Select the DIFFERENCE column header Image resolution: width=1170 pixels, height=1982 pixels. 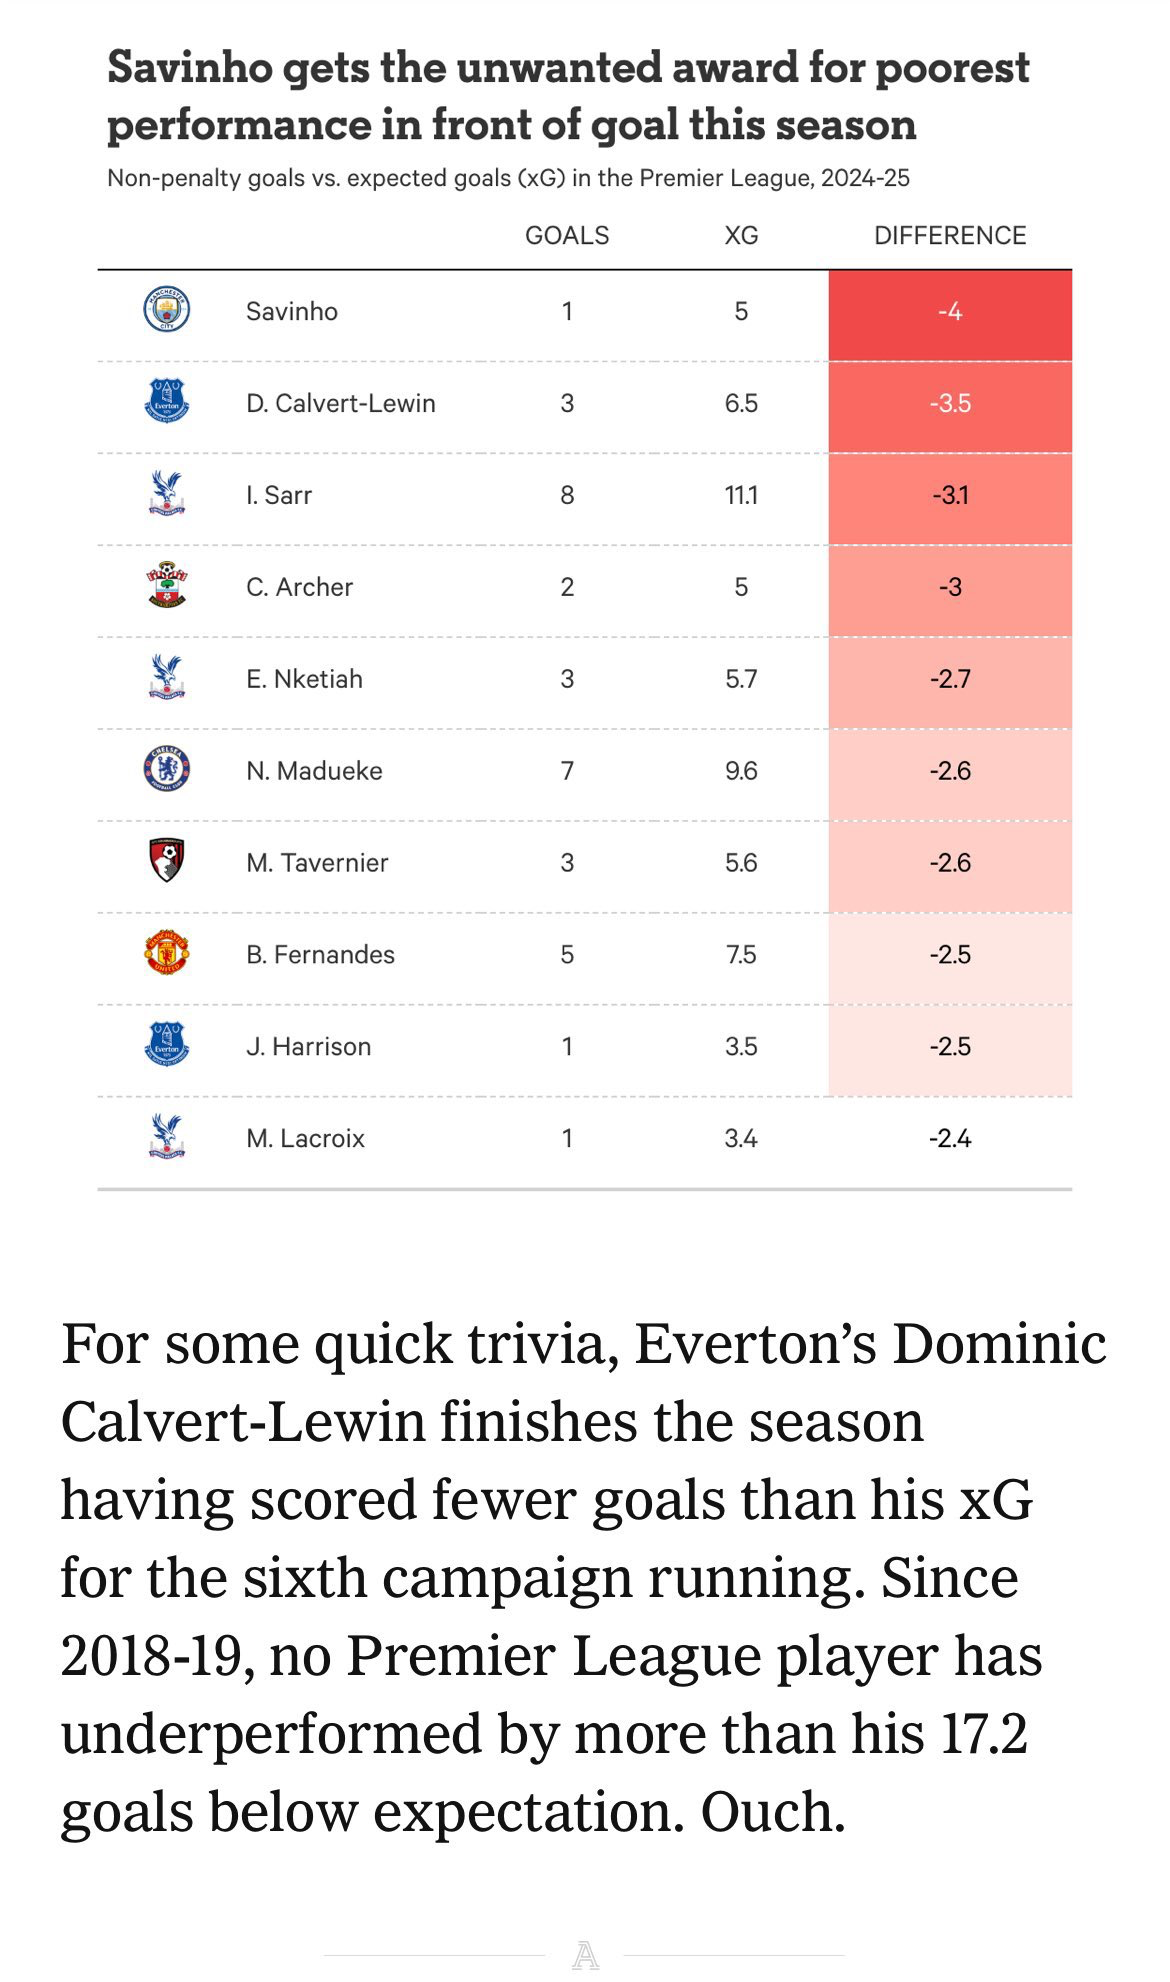[950, 235]
